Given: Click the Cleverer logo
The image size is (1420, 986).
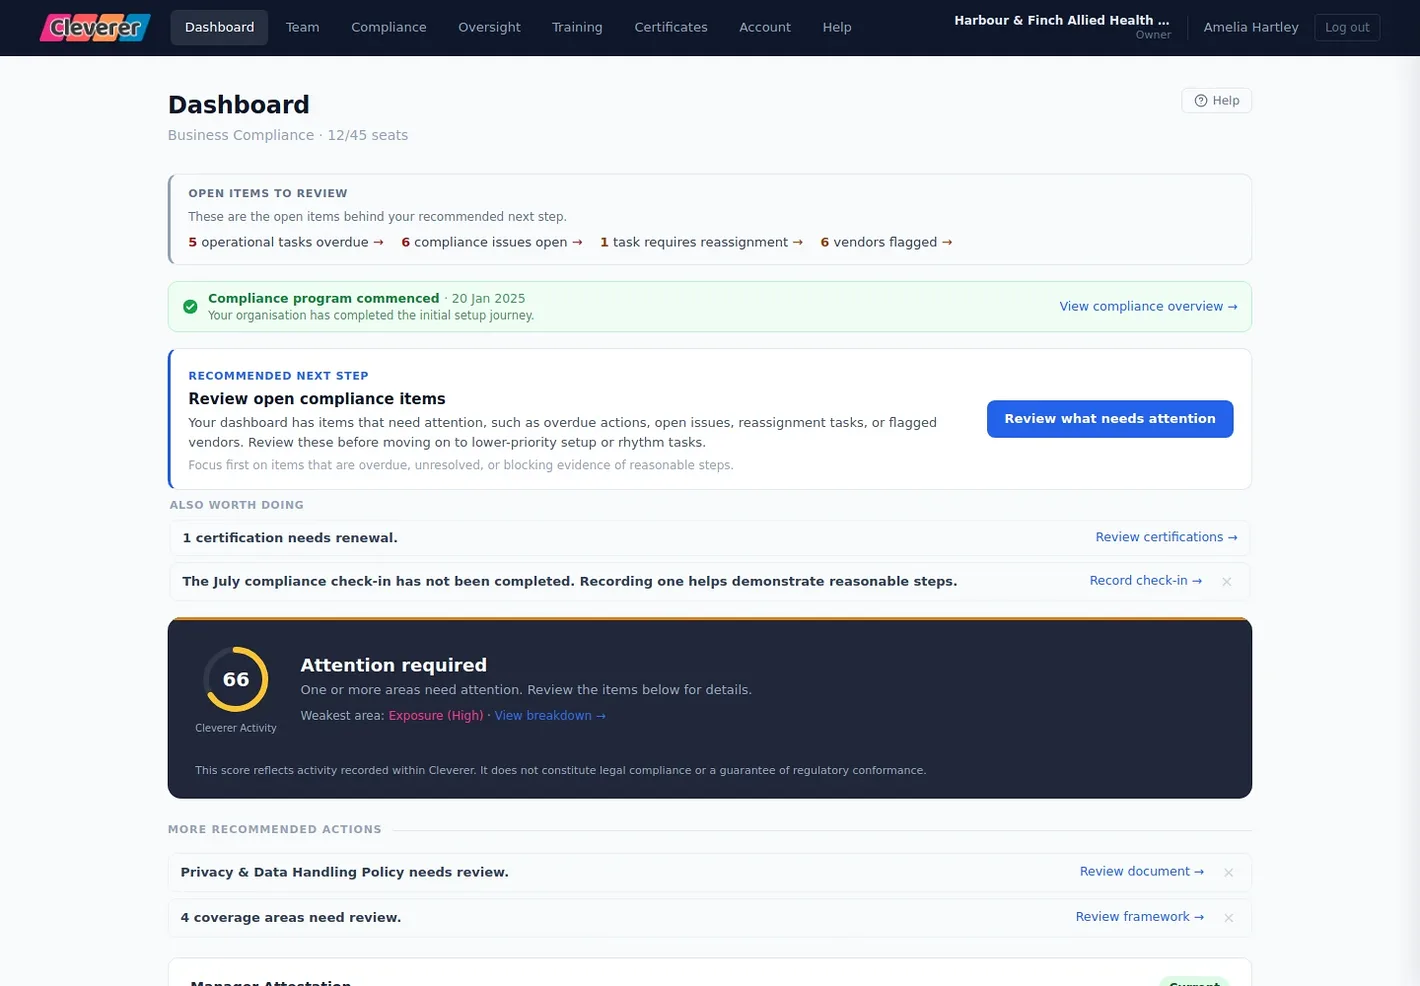Looking at the screenshot, I should point(95,27).
